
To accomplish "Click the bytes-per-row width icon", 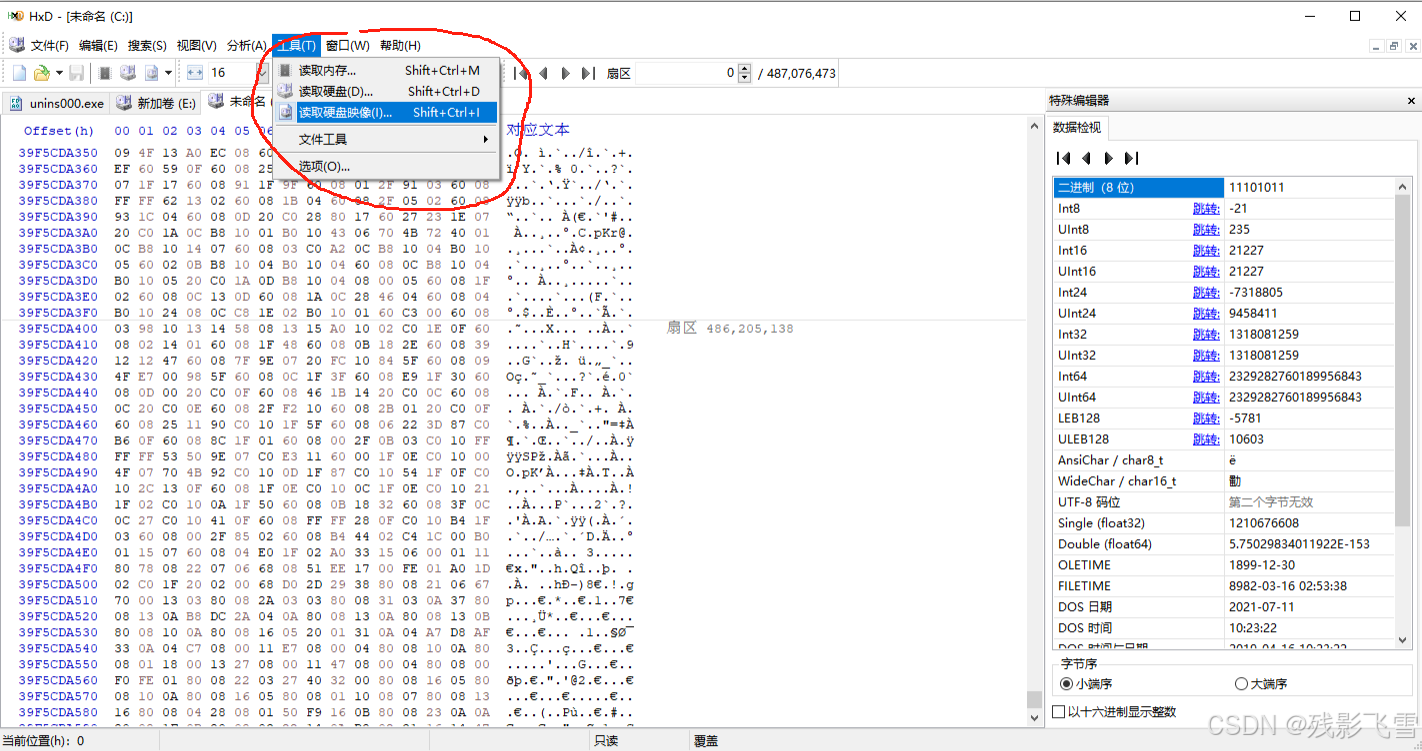I will (194, 73).
